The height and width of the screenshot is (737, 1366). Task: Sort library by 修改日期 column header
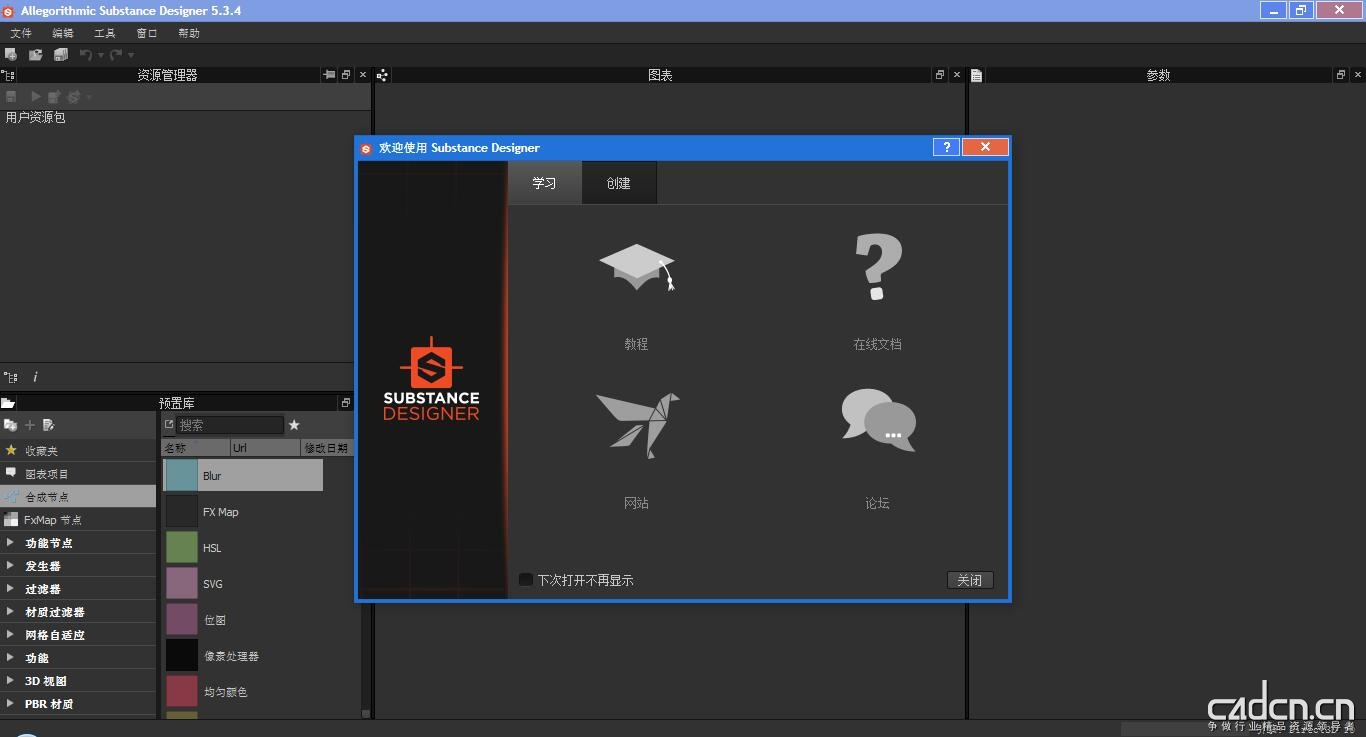coord(326,448)
